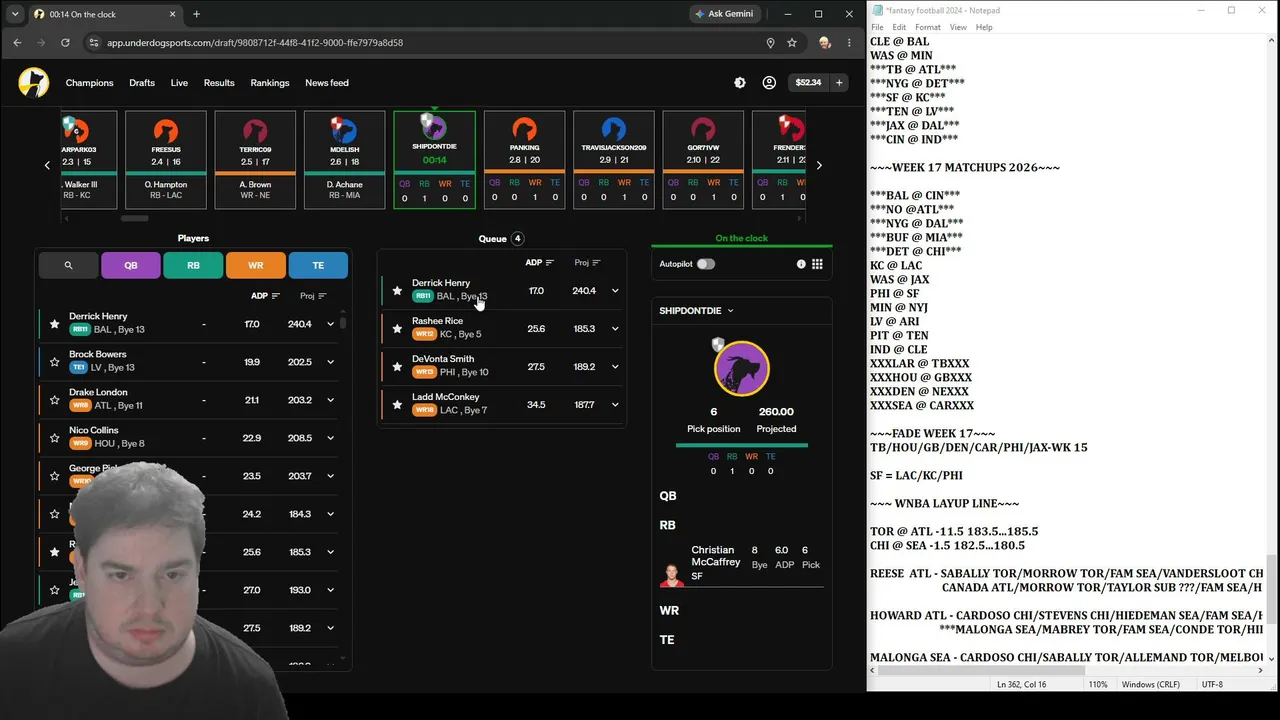
Task: Open the Live section
Action: [179, 83]
